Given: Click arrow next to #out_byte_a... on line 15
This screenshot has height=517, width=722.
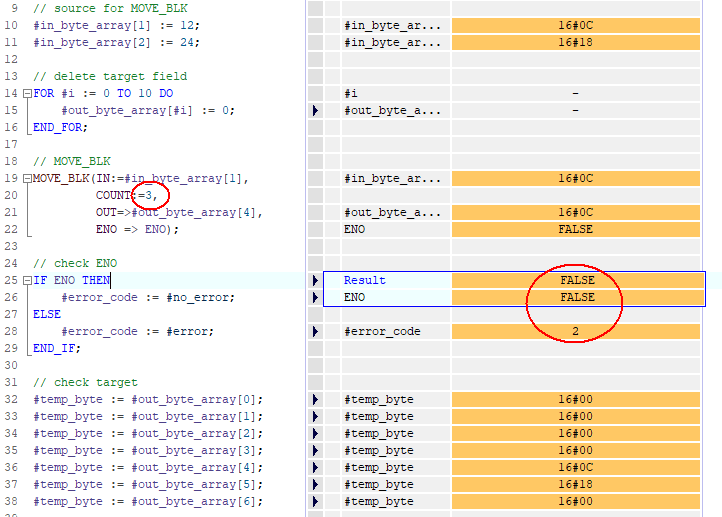Looking at the screenshot, I should click(x=315, y=111).
